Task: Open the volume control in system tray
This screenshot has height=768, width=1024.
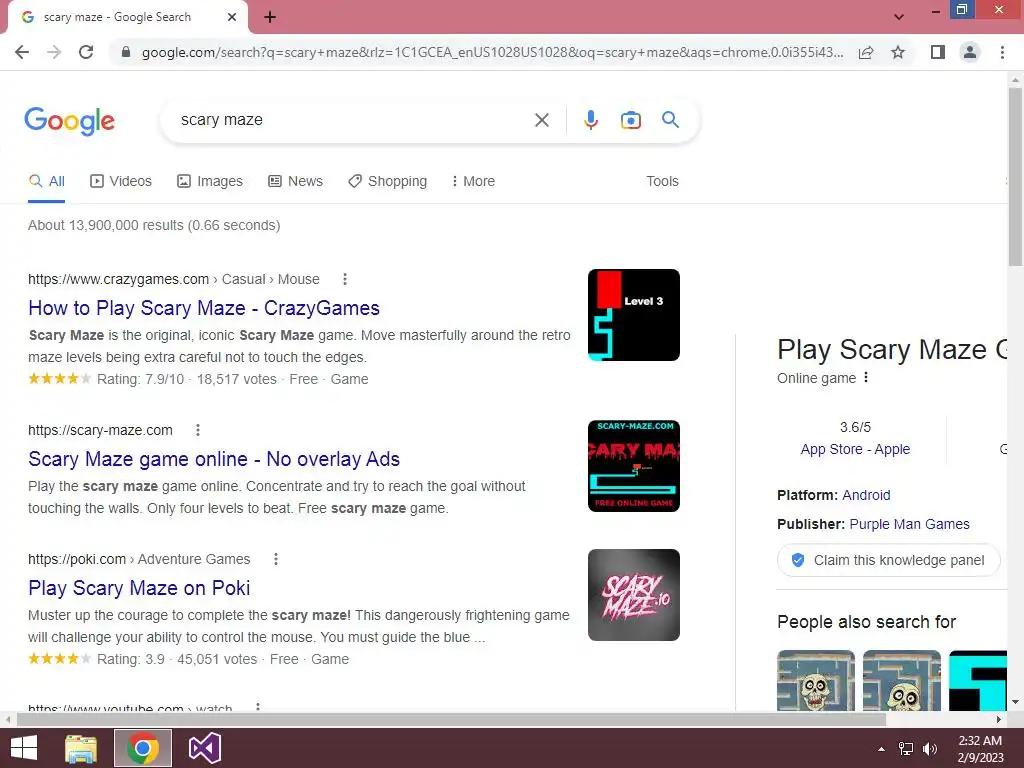Action: [x=929, y=749]
